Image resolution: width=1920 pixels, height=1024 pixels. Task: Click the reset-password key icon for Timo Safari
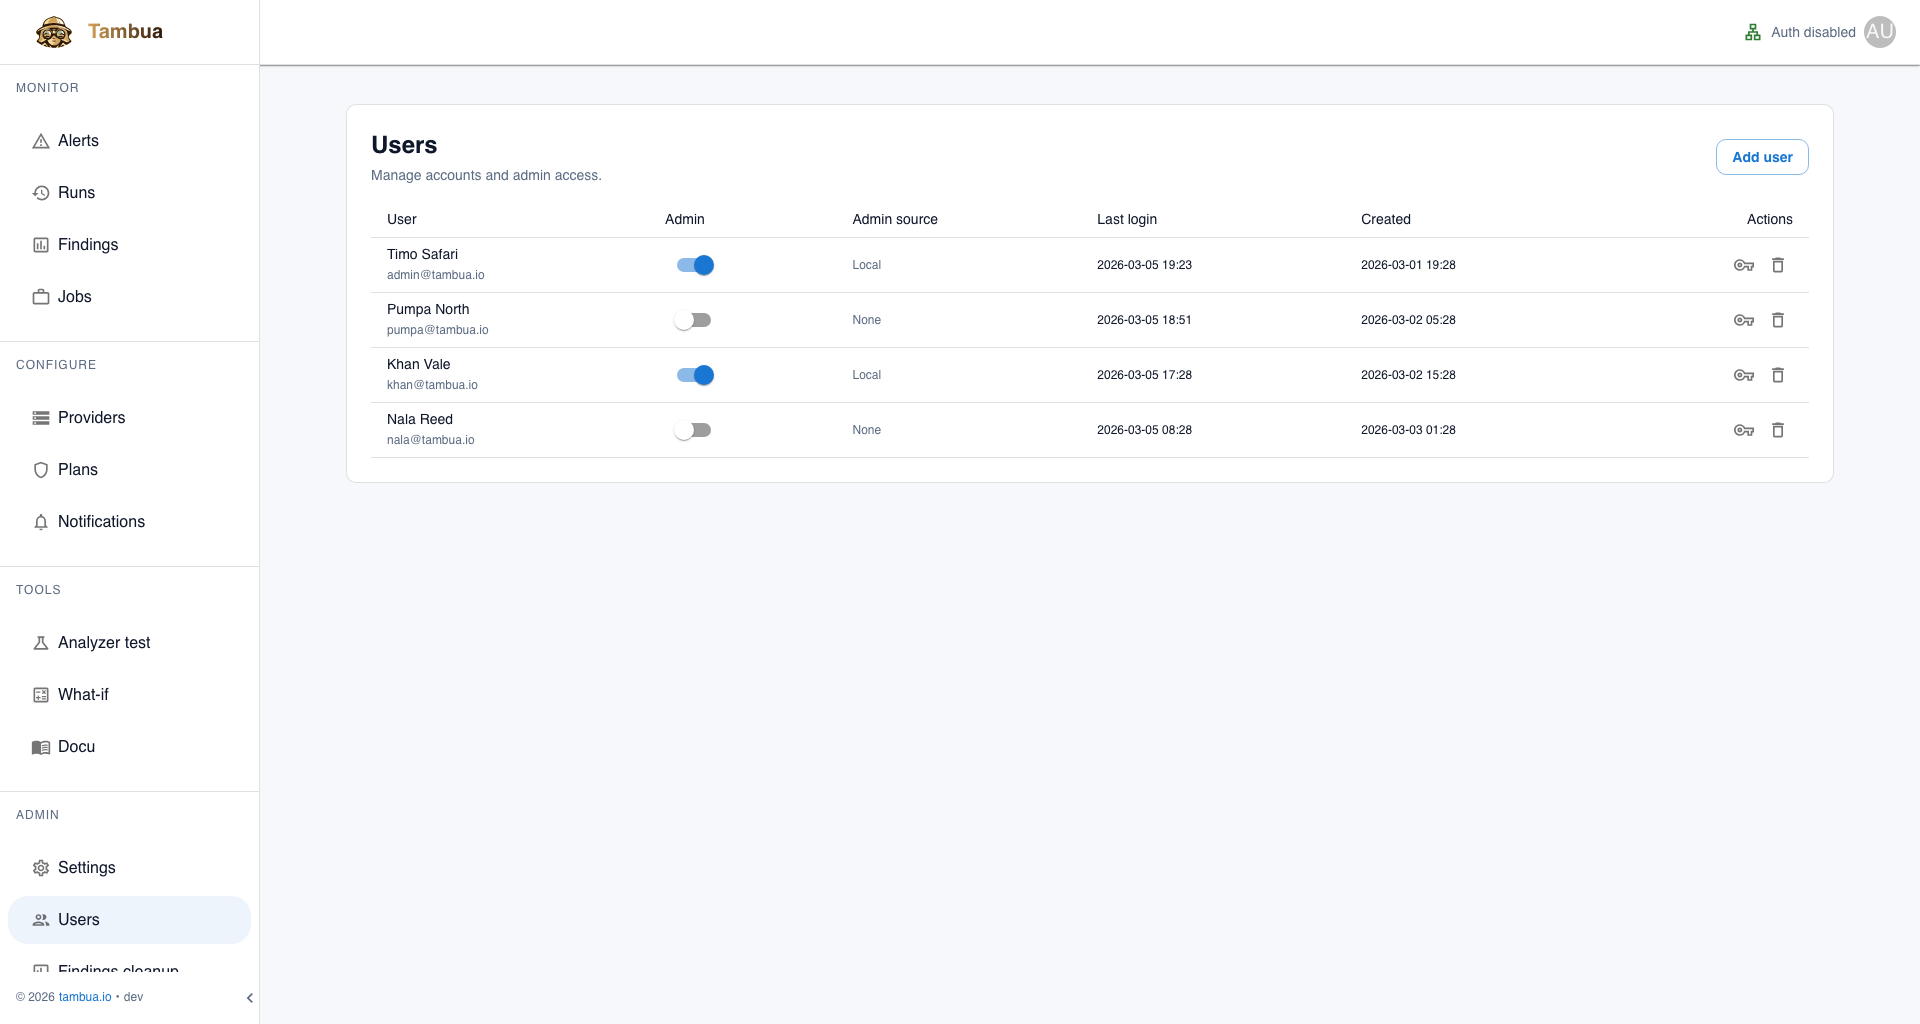1744,265
